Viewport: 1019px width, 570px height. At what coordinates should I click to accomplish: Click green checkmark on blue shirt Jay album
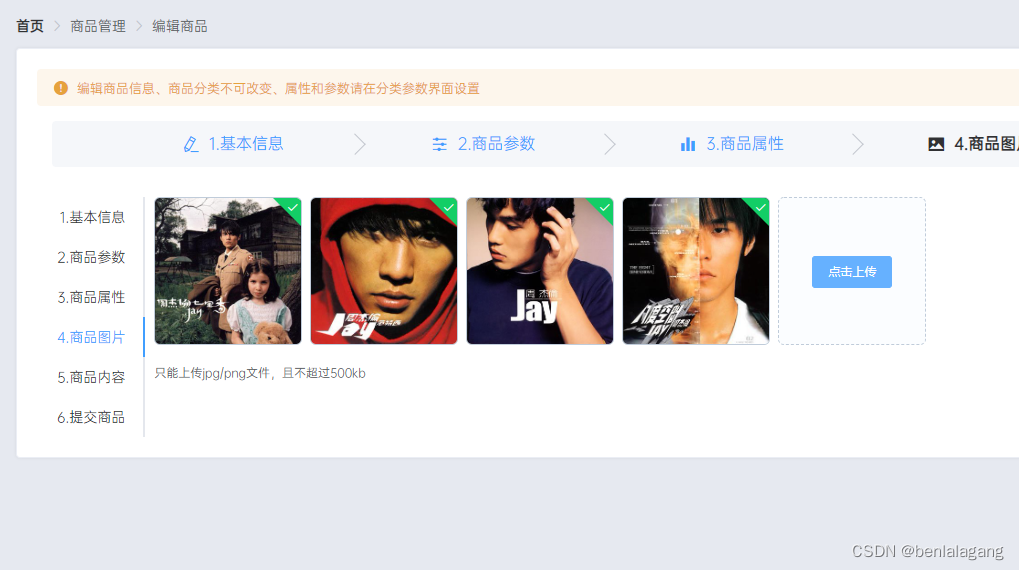(x=605, y=207)
